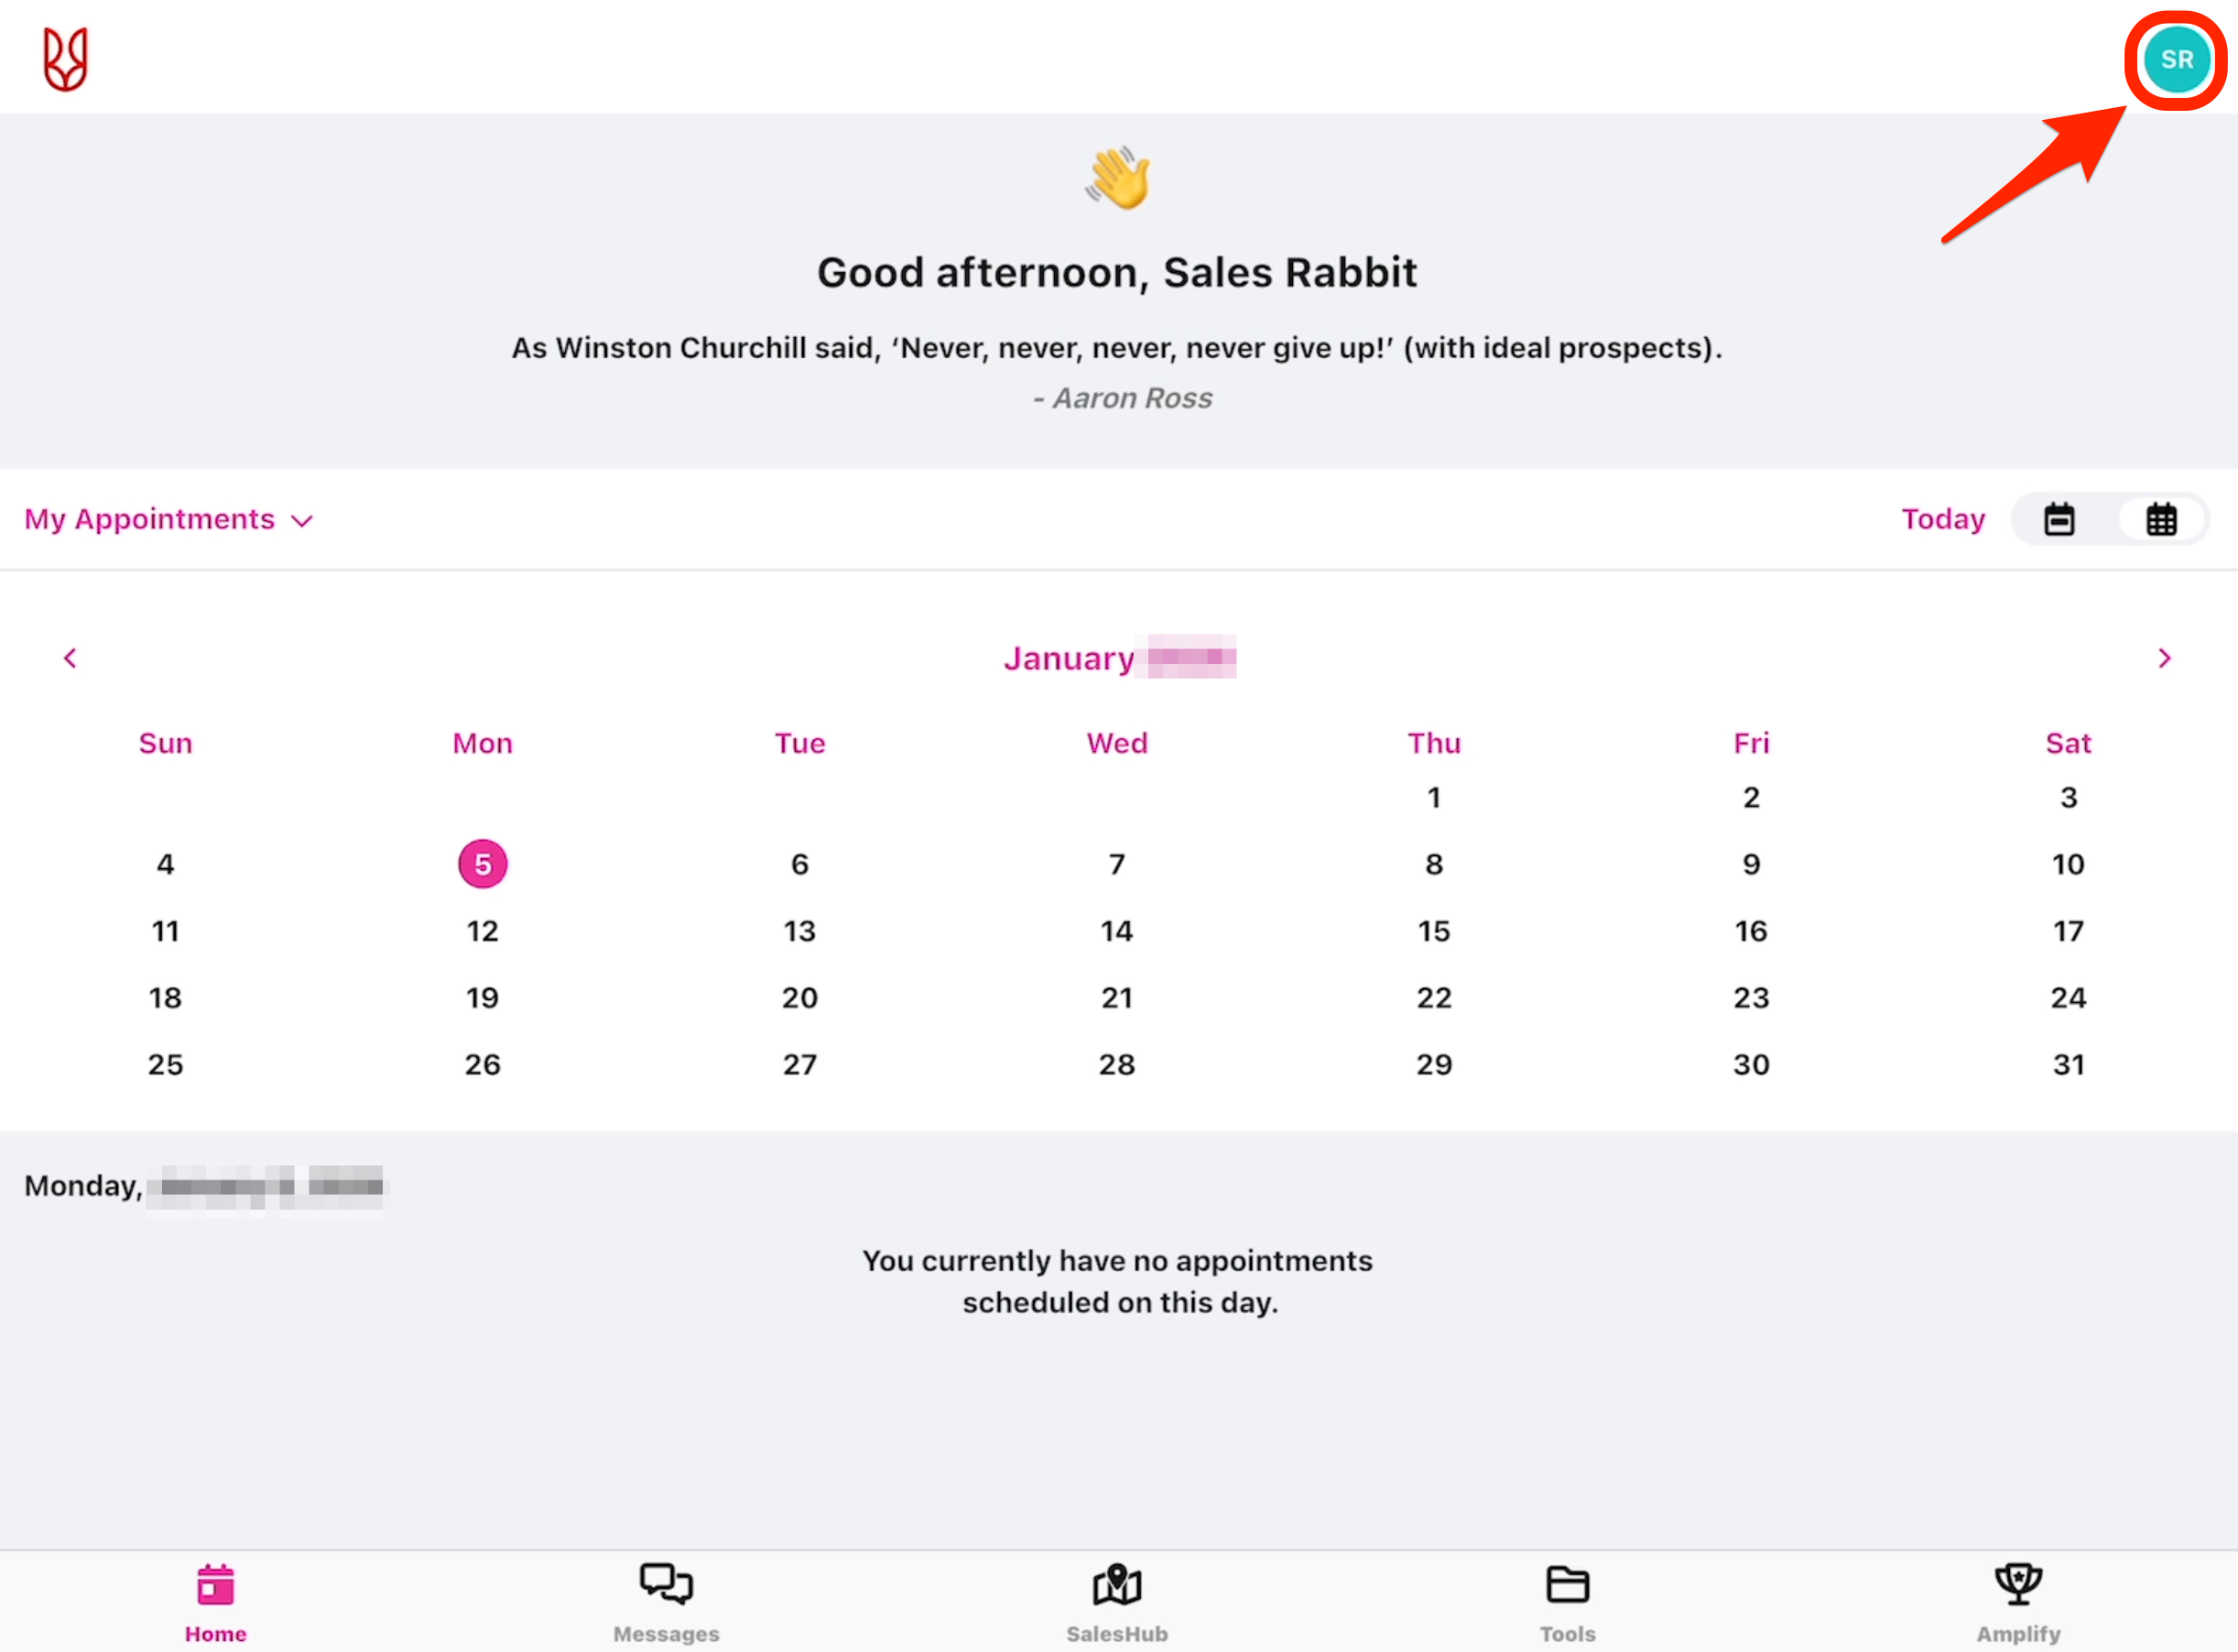Select January 15 on the calendar

pyautogui.click(x=1433, y=931)
